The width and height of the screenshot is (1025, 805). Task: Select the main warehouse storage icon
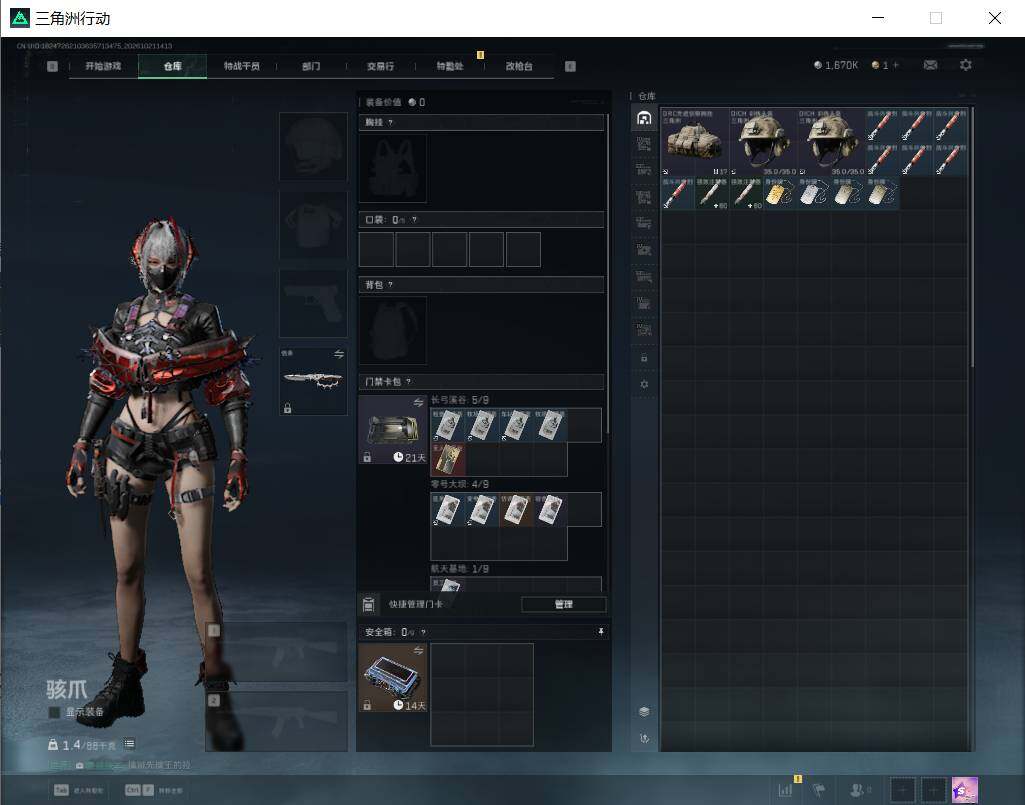(x=644, y=118)
